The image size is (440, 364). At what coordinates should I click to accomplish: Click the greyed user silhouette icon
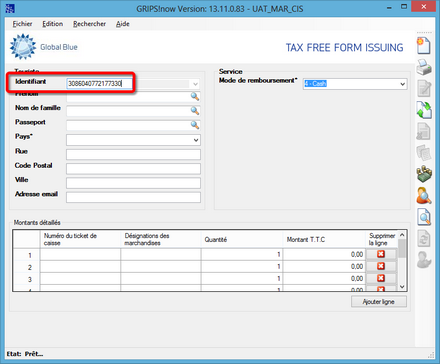pos(424,260)
